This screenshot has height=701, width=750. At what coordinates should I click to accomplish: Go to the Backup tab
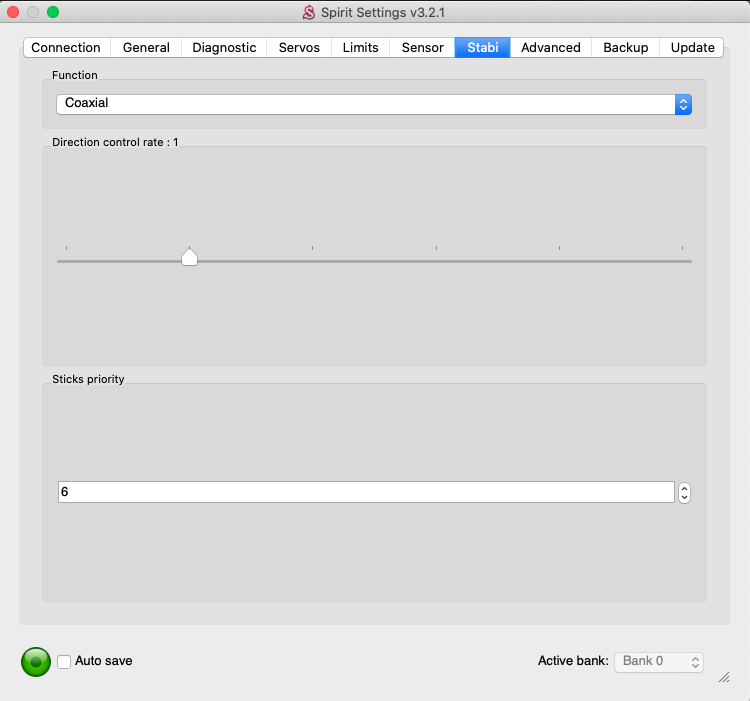tap(625, 47)
